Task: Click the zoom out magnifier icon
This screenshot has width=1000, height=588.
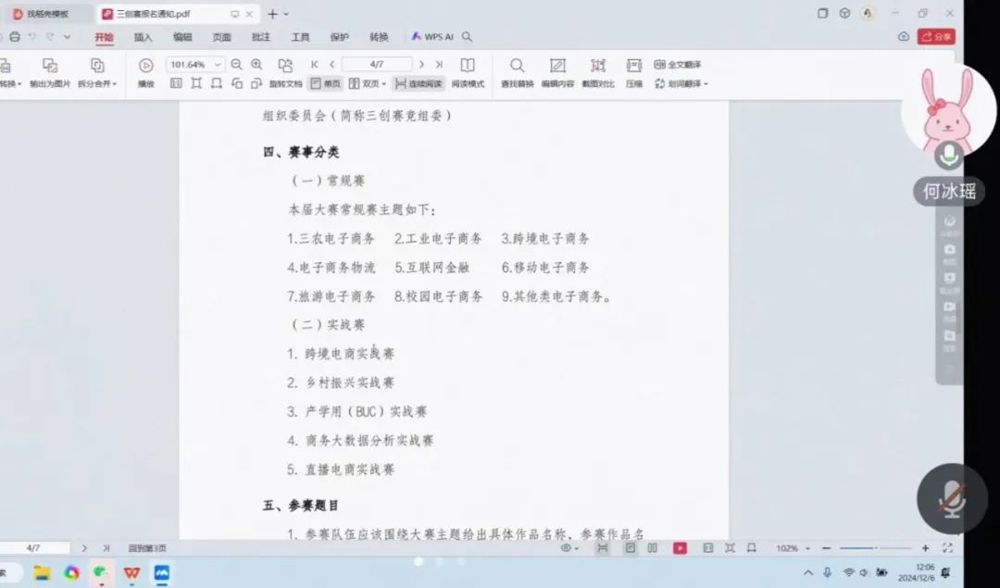Action: pos(237,64)
